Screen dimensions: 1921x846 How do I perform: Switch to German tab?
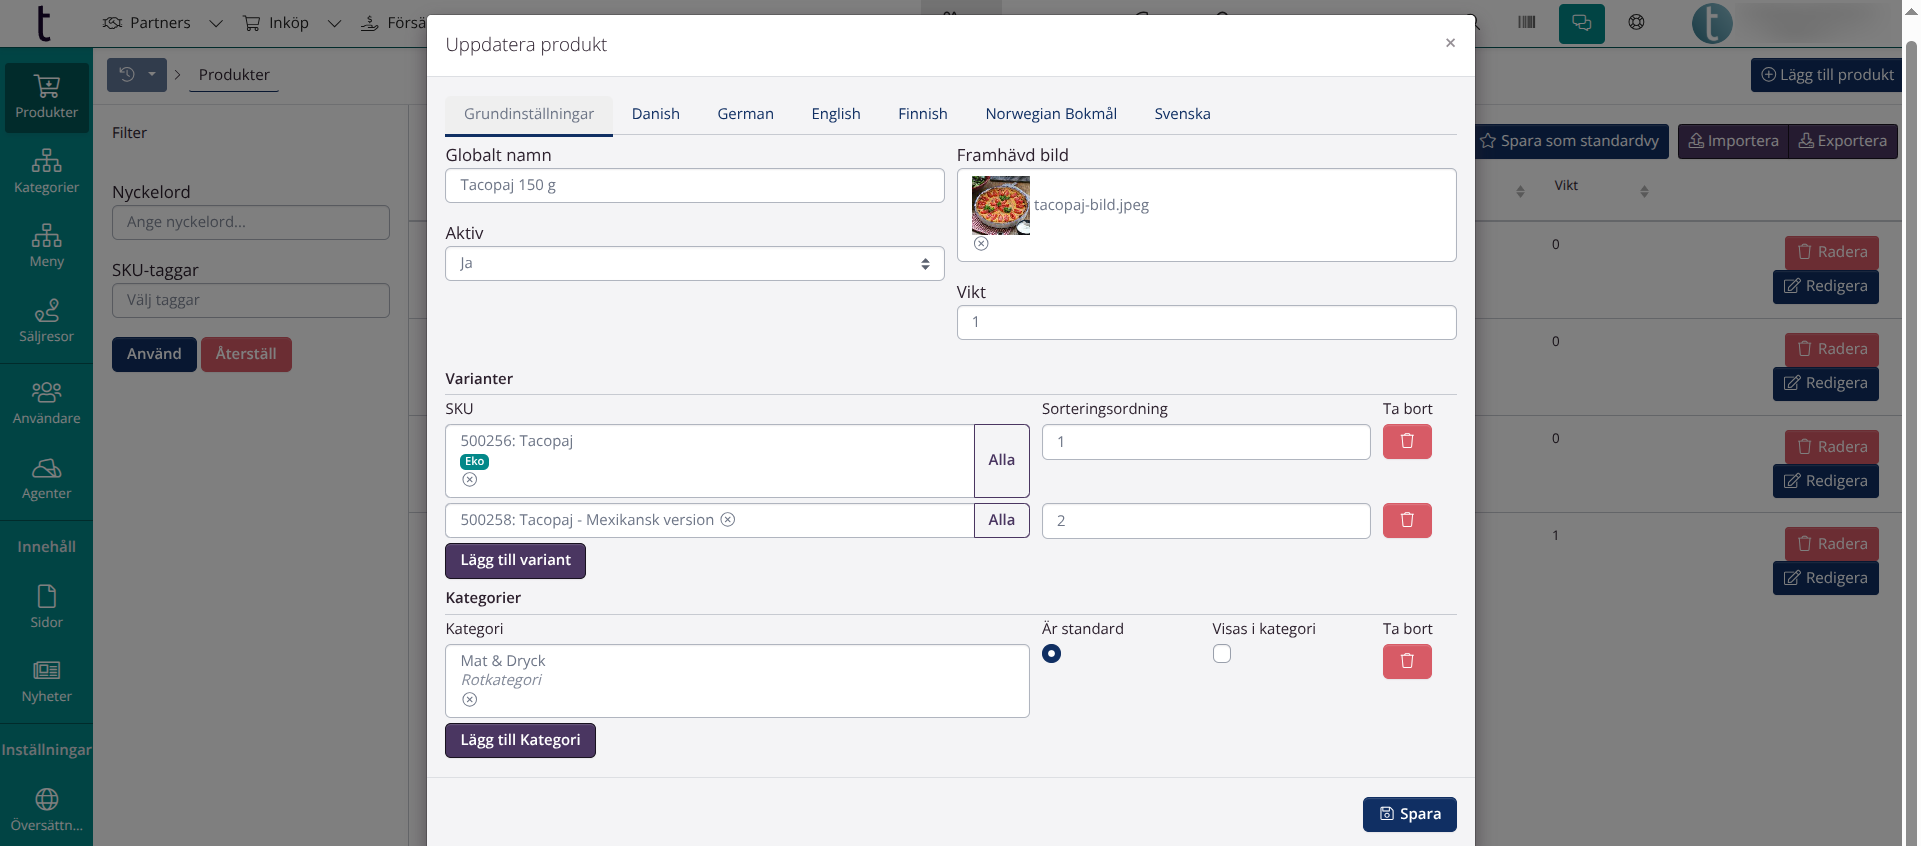pyautogui.click(x=746, y=114)
